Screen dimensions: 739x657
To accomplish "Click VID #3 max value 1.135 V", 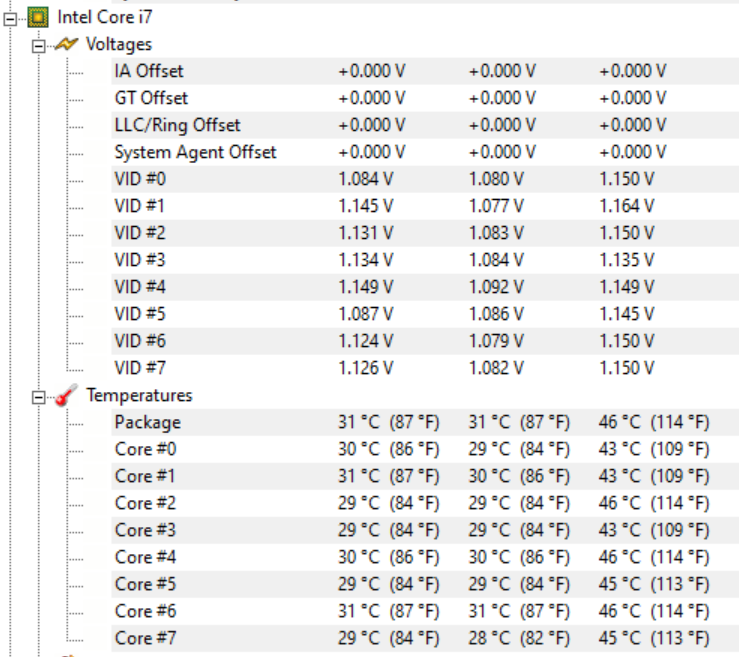I will (x=626, y=260).
